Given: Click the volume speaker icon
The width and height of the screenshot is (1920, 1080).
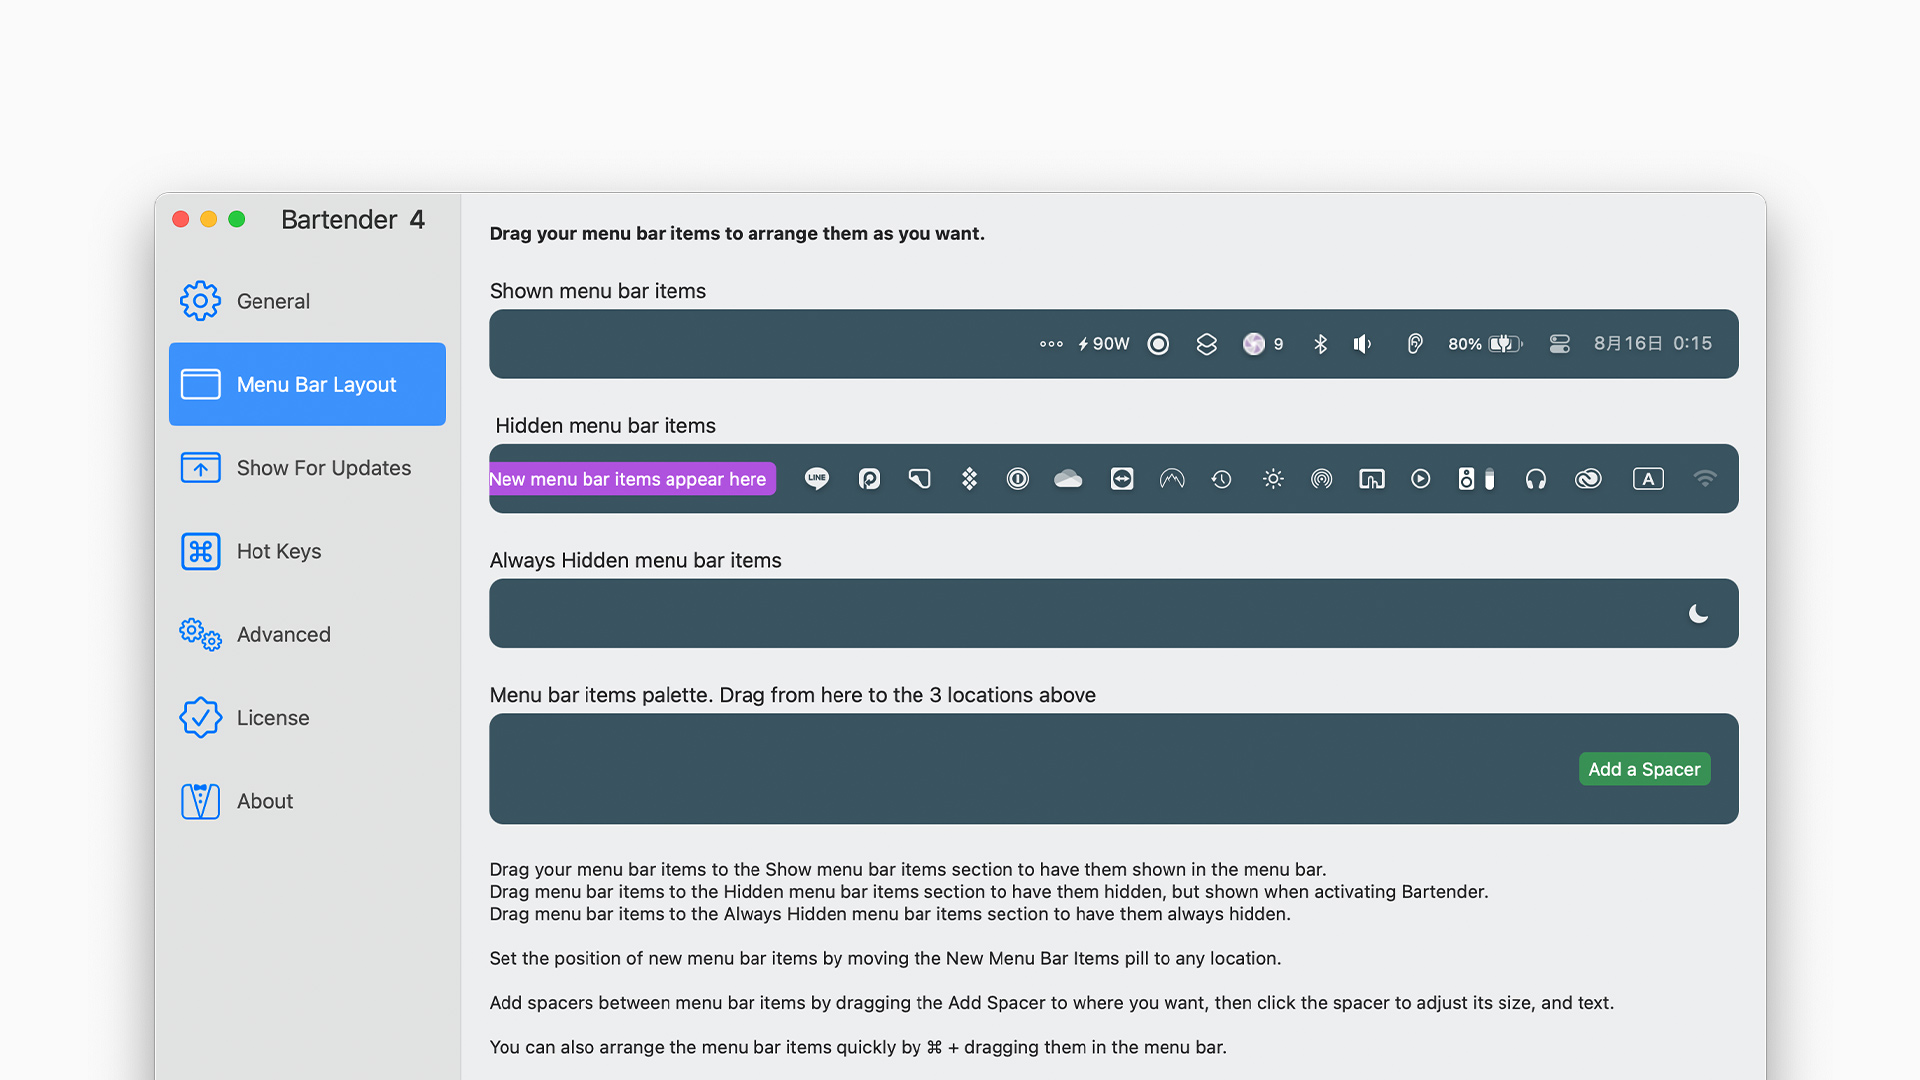Looking at the screenshot, I should click(x=1362, y=344).
